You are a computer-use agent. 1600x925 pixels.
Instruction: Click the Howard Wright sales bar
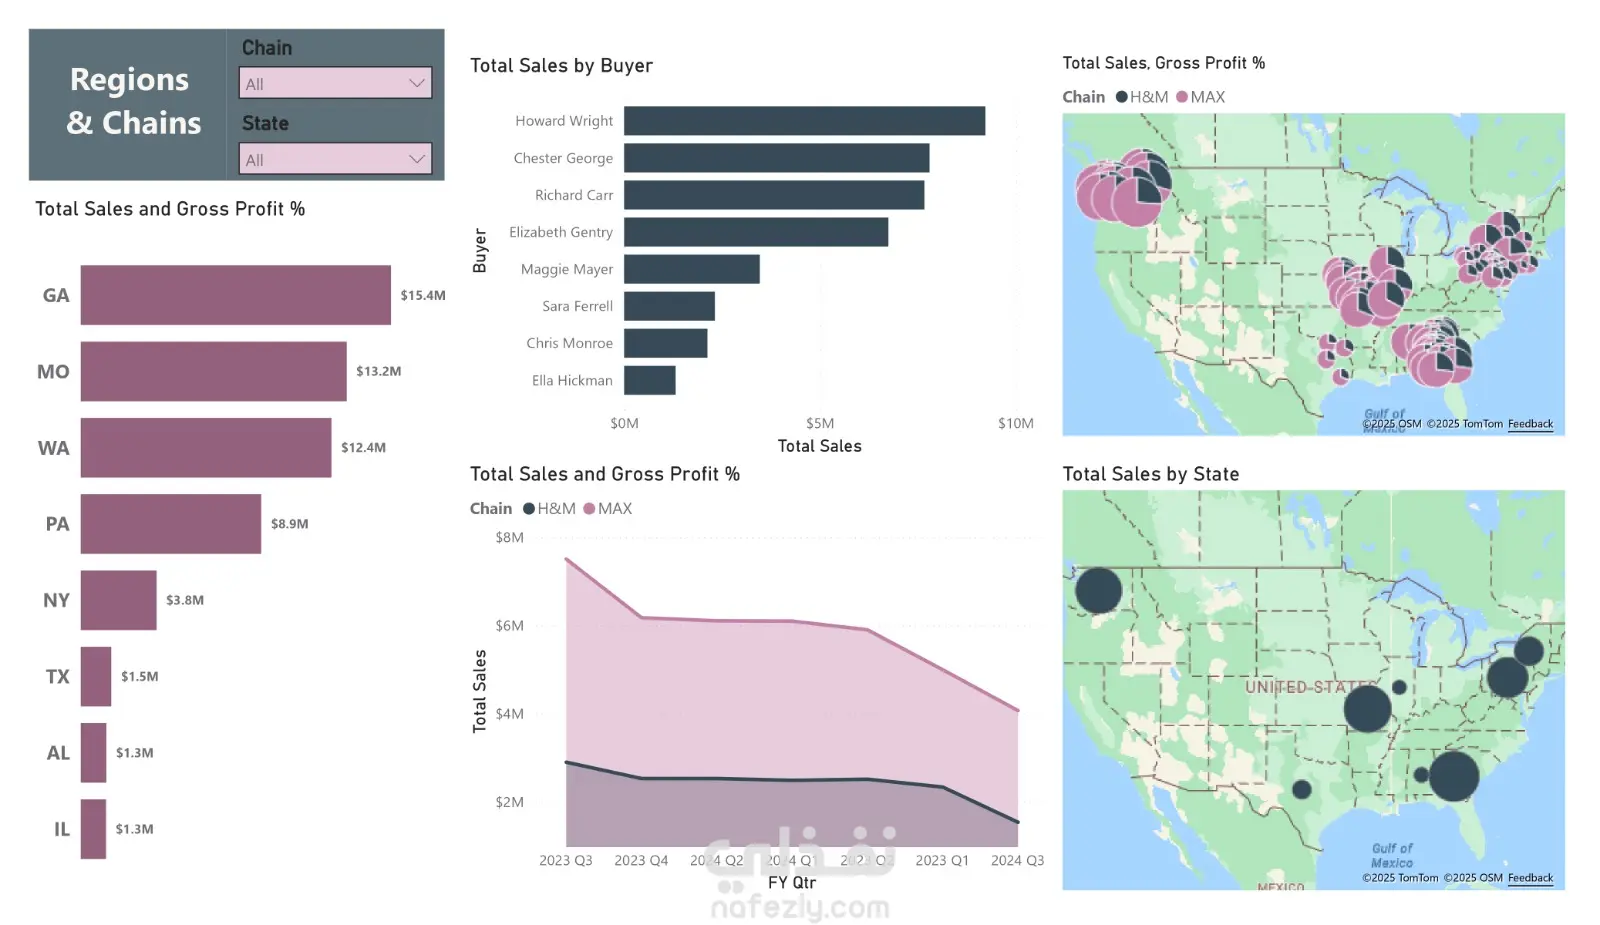click(804, 121)
